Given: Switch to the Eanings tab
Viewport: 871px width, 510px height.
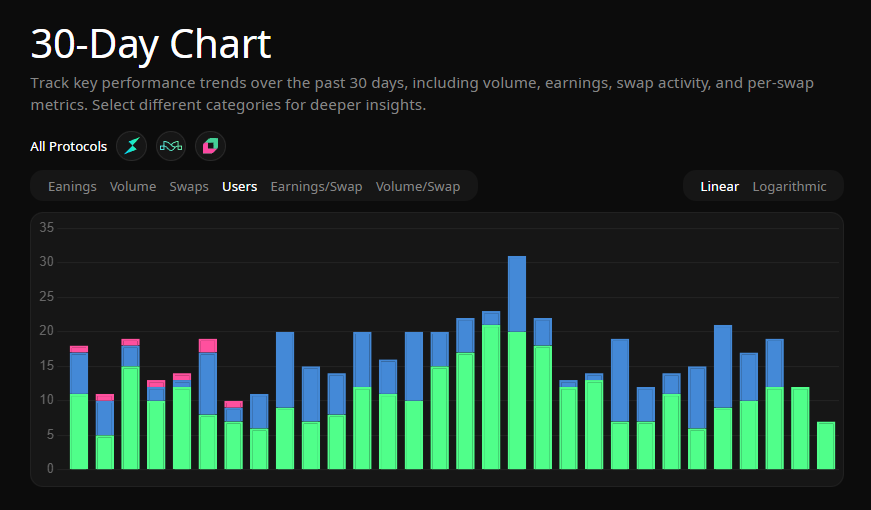Looking at the screenshot, I should [x=72, y=187].
